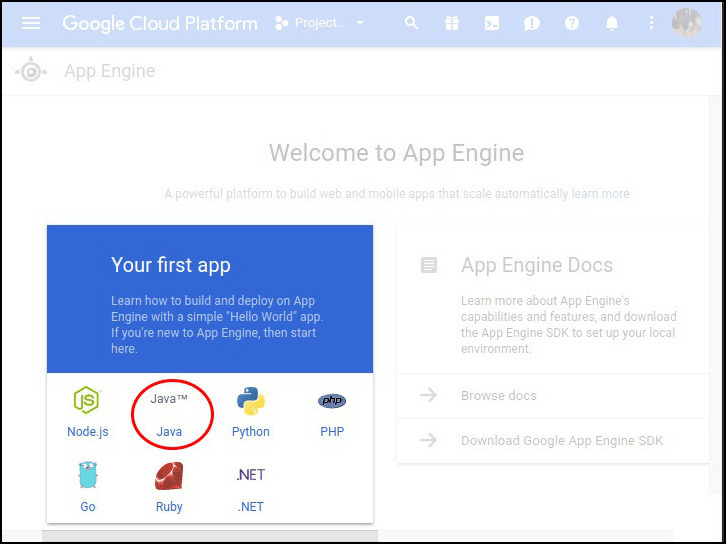Select the Node.js icon
The image size is (726, 544).
(87, 400)
